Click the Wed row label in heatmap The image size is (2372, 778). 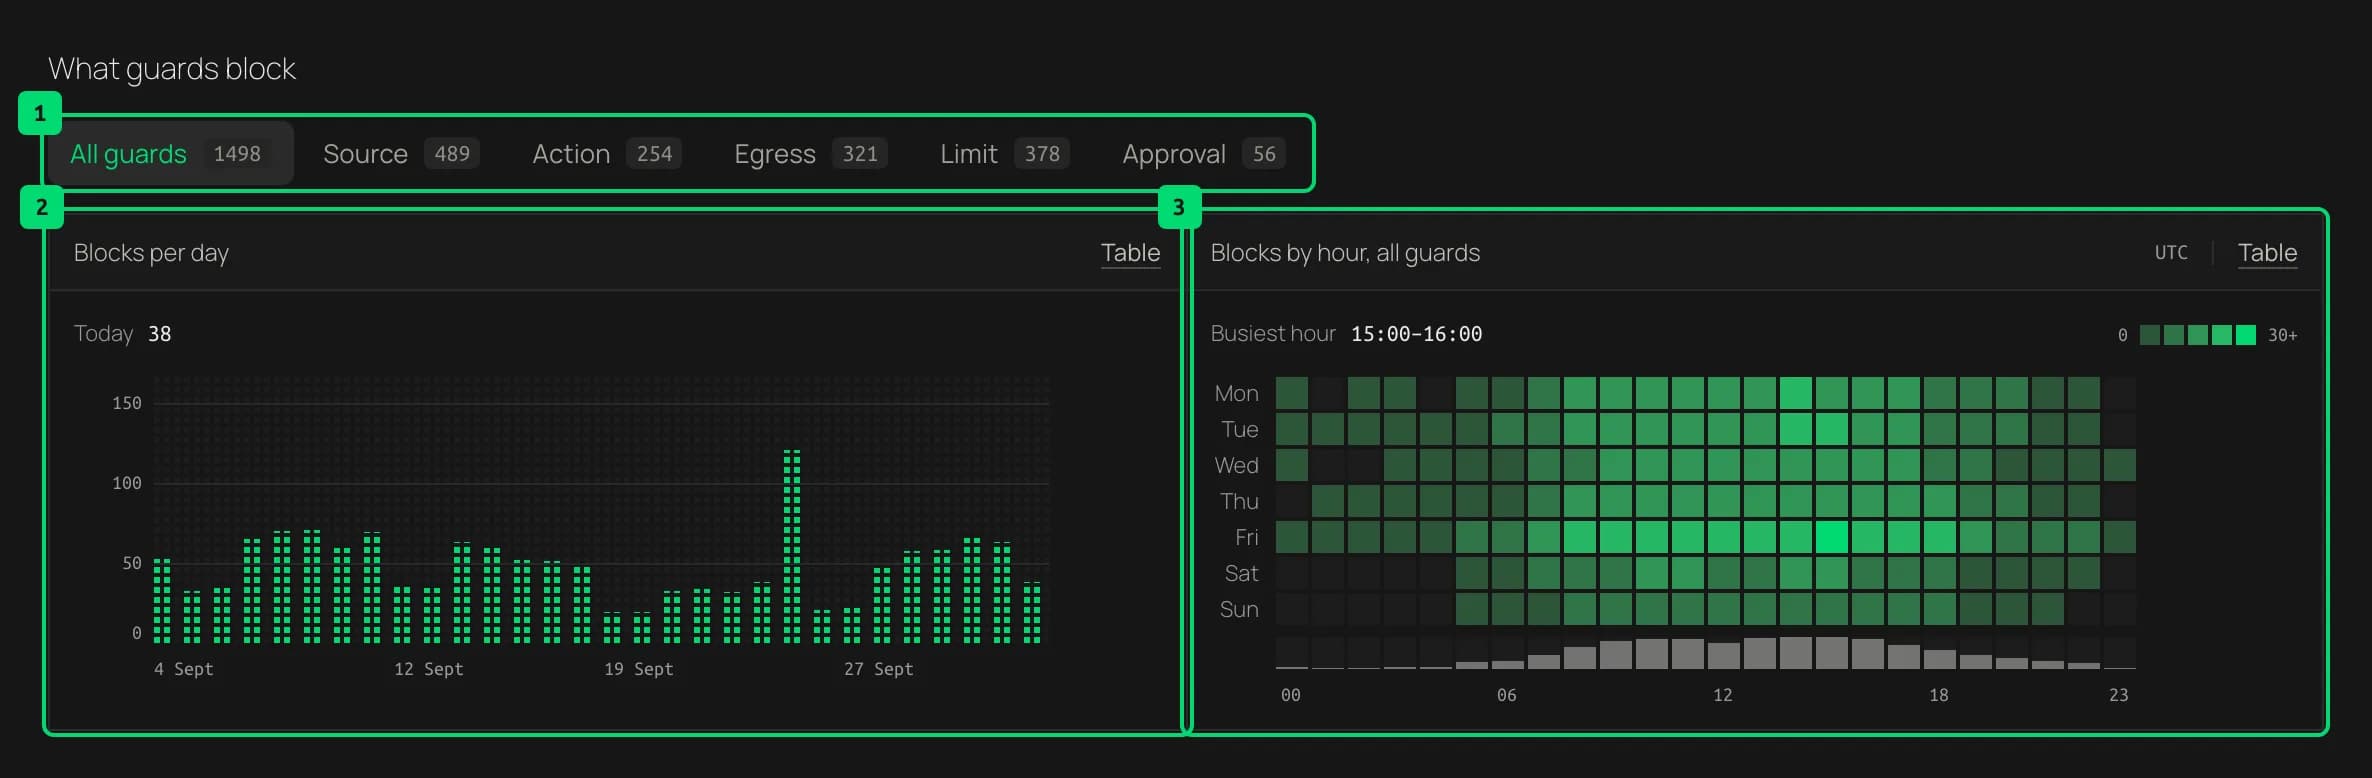pyautogui.click(x=1236, y=465)
